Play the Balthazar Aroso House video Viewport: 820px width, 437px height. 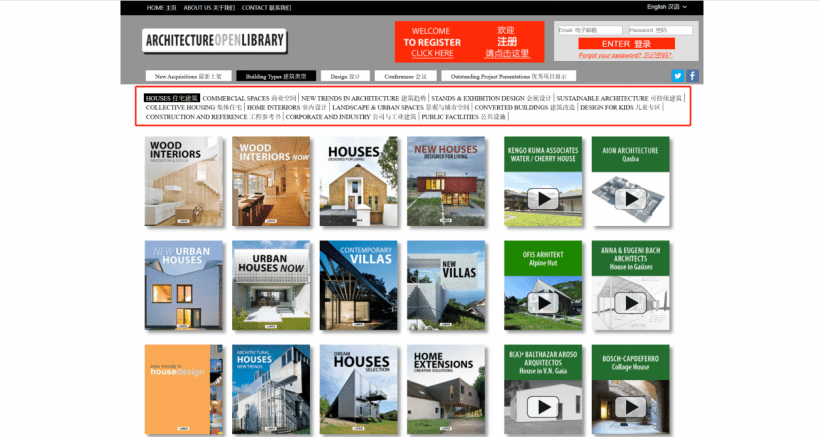coord(543,406)
